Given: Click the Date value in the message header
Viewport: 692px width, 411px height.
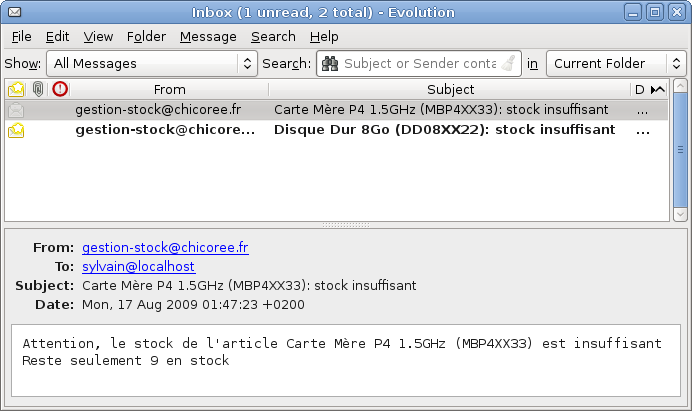Looking at the screenshot, I should (x=193, y=305).
